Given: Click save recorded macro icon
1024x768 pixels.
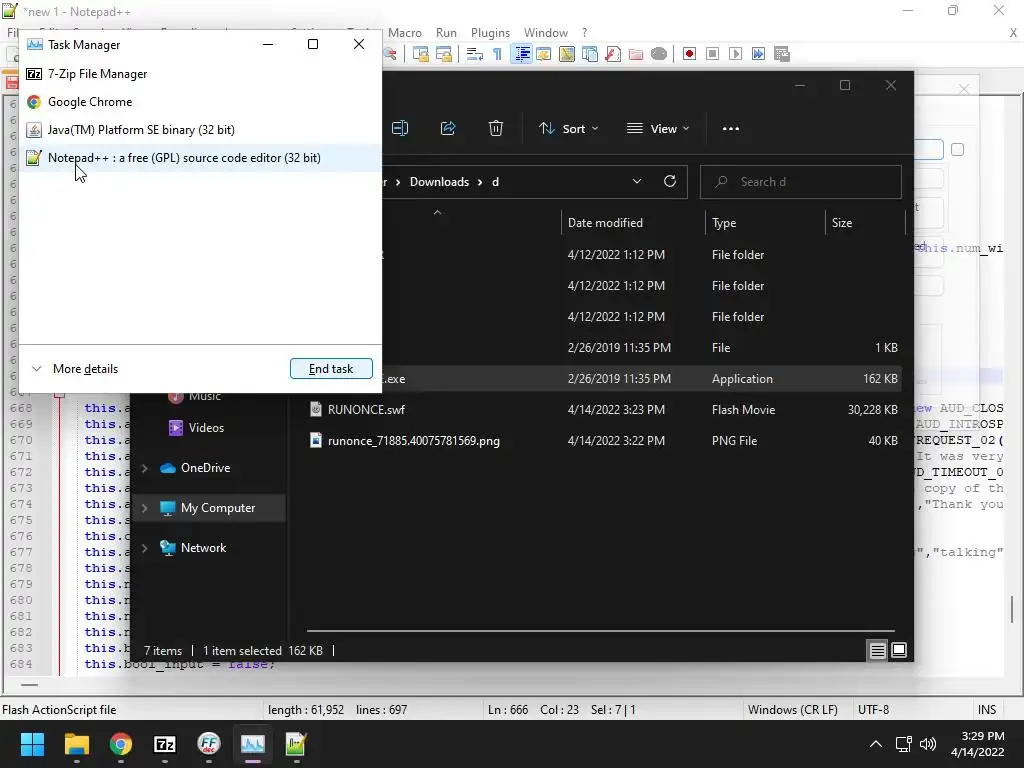Looking at the screenshot, I should tap(782, 54).
